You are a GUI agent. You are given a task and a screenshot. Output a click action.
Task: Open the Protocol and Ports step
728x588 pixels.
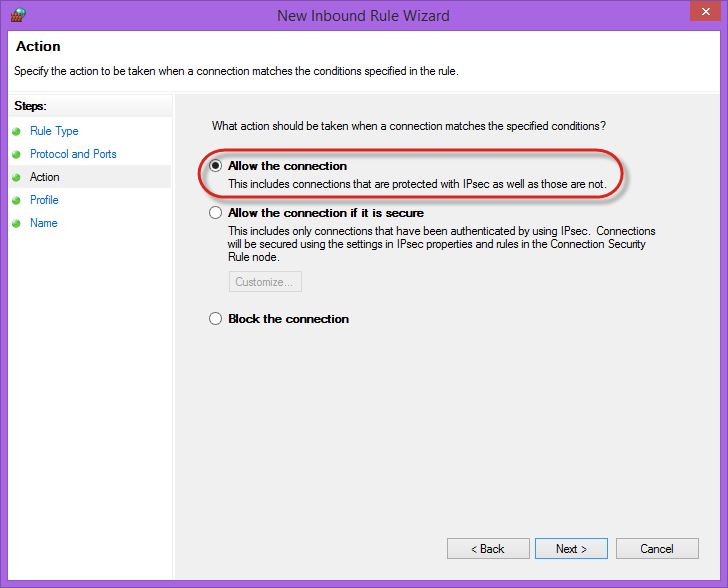pyautogui.click(x=73, y=154)
